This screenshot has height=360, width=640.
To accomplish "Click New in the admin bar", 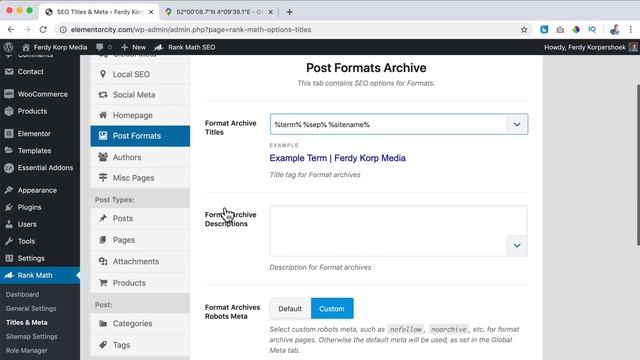I will pyautogui.click(x=133, y=47).
